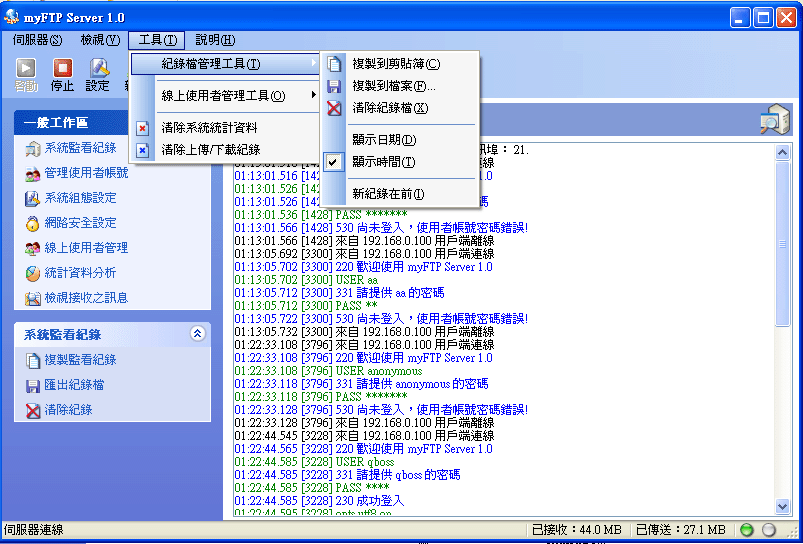The width and height of the screenshot is (803, 544).
Task: Click log line '230 成功登入'
Action: point(319,500)
